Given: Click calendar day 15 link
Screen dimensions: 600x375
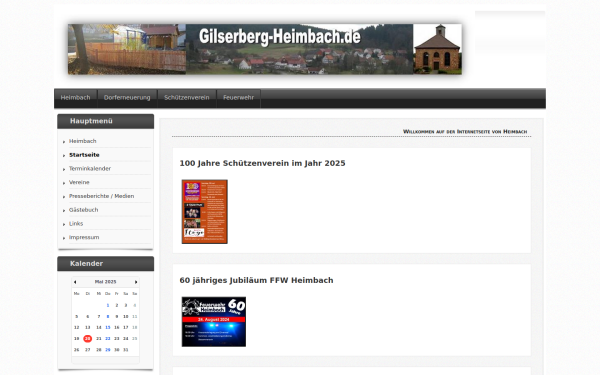Looking at the screenshot, I should [x=108, y=328].
